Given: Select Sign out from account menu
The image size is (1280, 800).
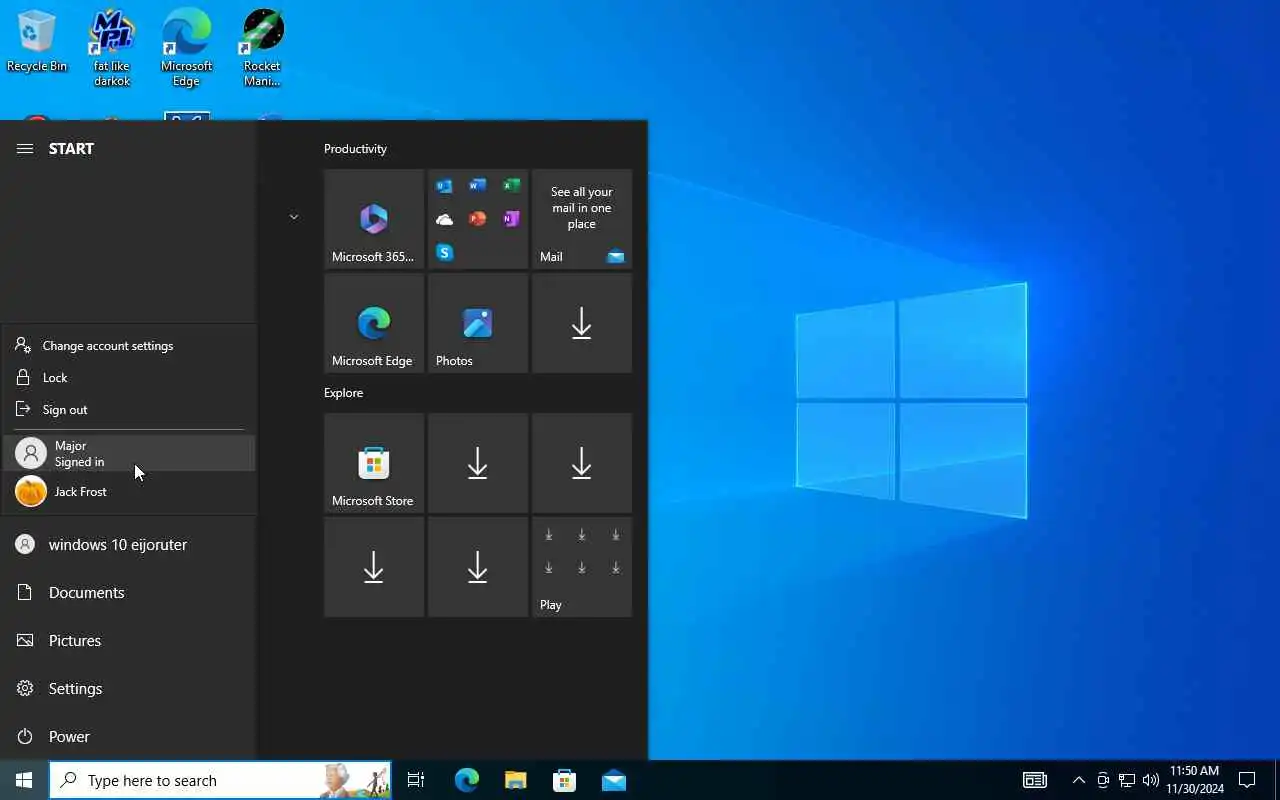Looking at the screenshot, I should 128,409.
